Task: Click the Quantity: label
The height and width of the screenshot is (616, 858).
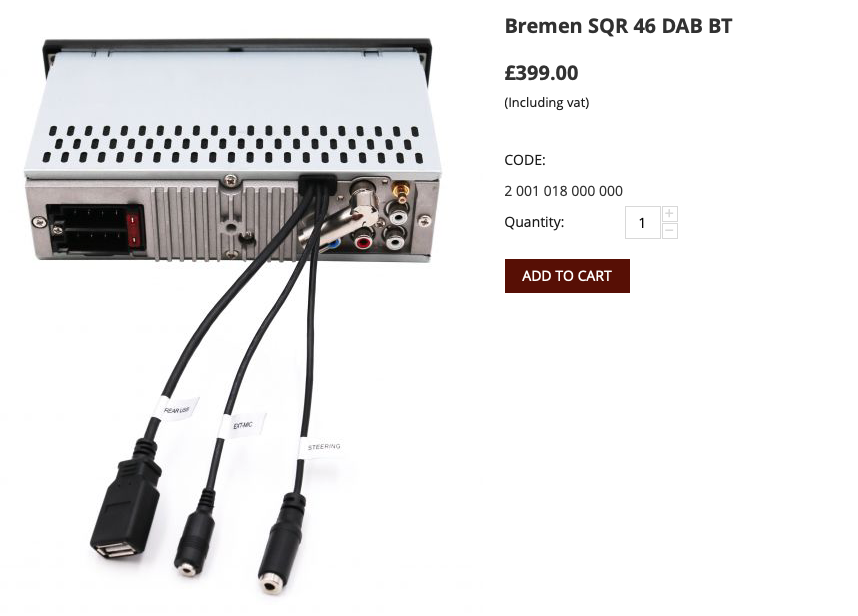Action: pyautogui.click(x=534, y=222)
